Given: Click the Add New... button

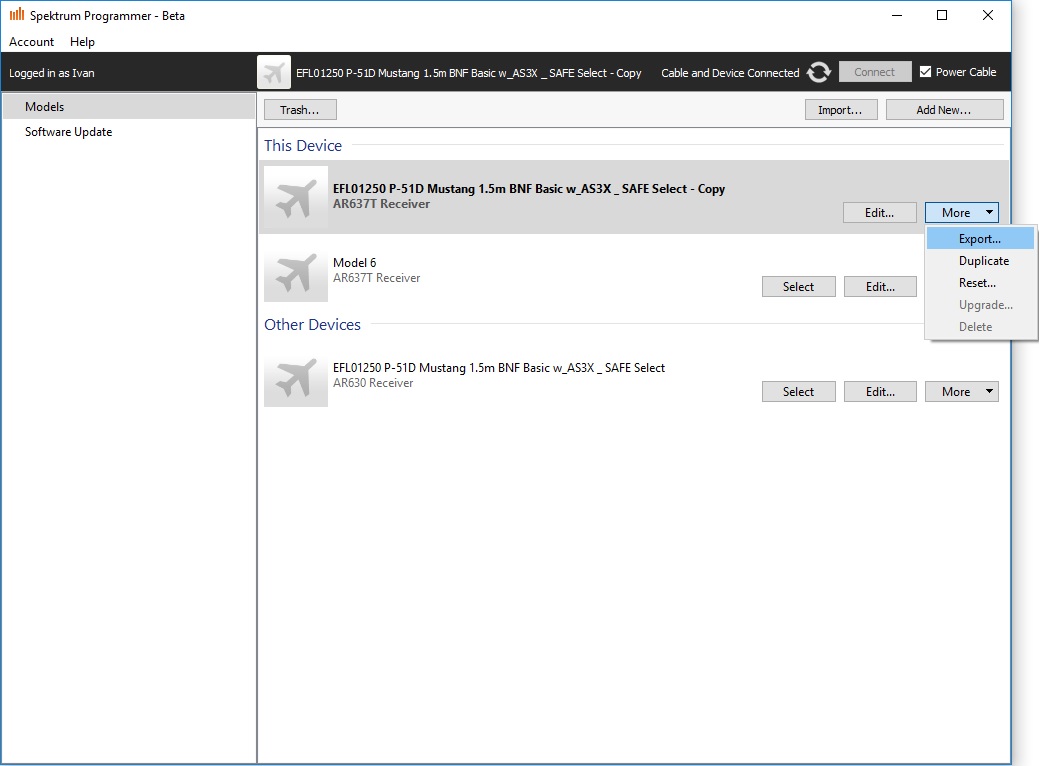Looking at the screenshot, I should [943, 110].
